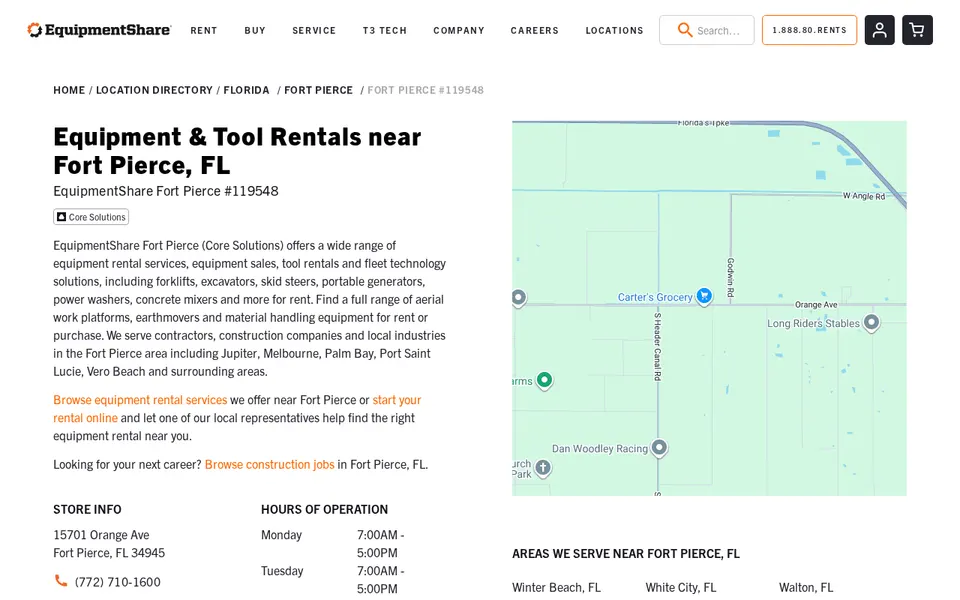The image size is (960, 600).
Task: Click the HOURS OF OPERATION heading
Action: (x=324, y=509)
